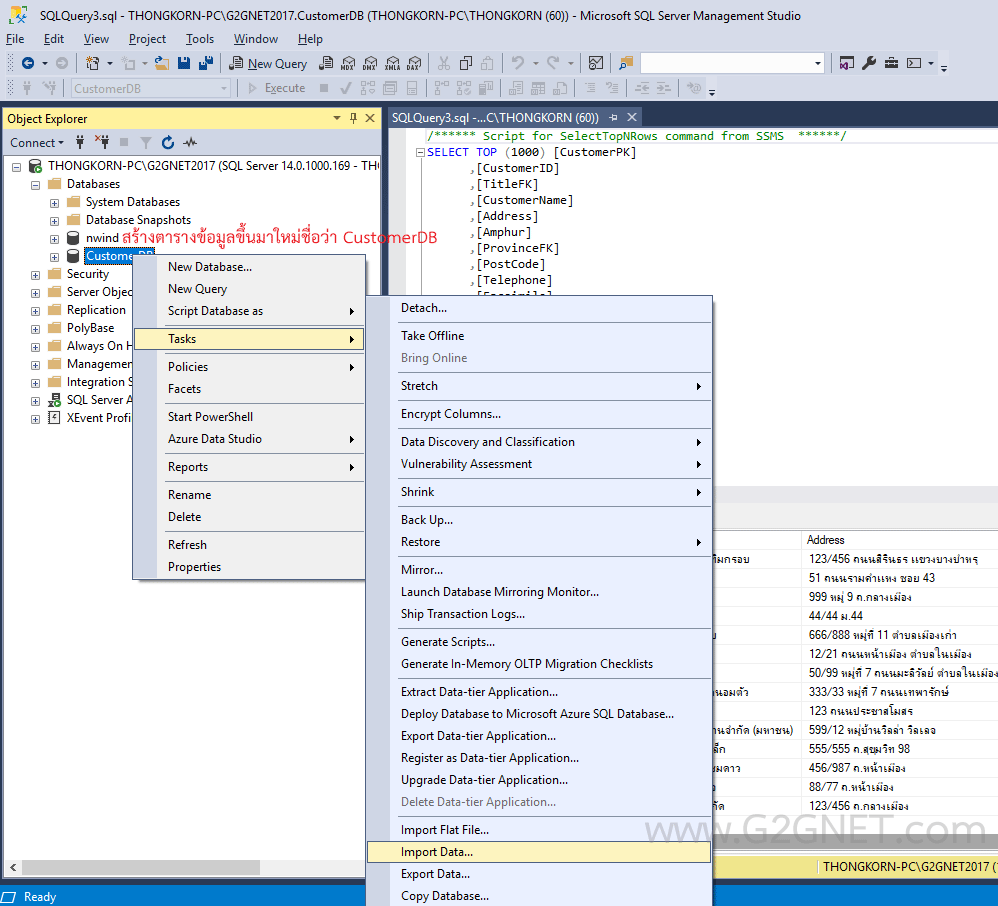998x906 pixels.
Task: Open the Toolbox briefcase icon
Action: [x=891, y=63]
